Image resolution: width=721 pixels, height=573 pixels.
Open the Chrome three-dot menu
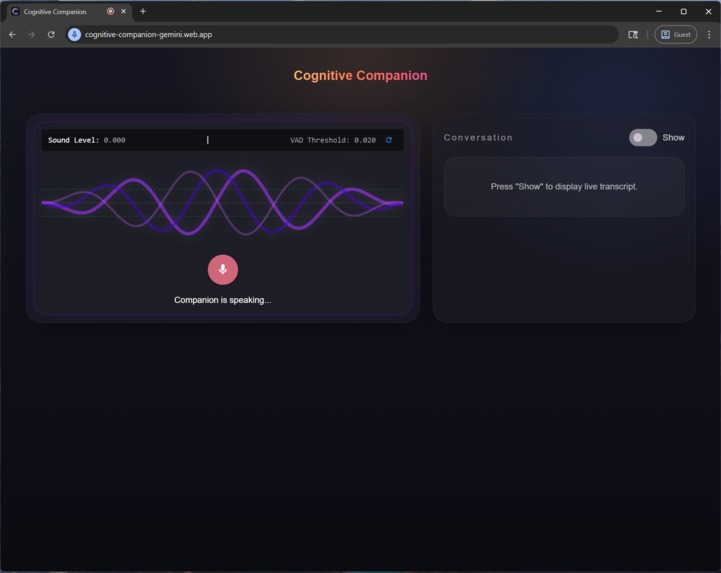point(709,34)
